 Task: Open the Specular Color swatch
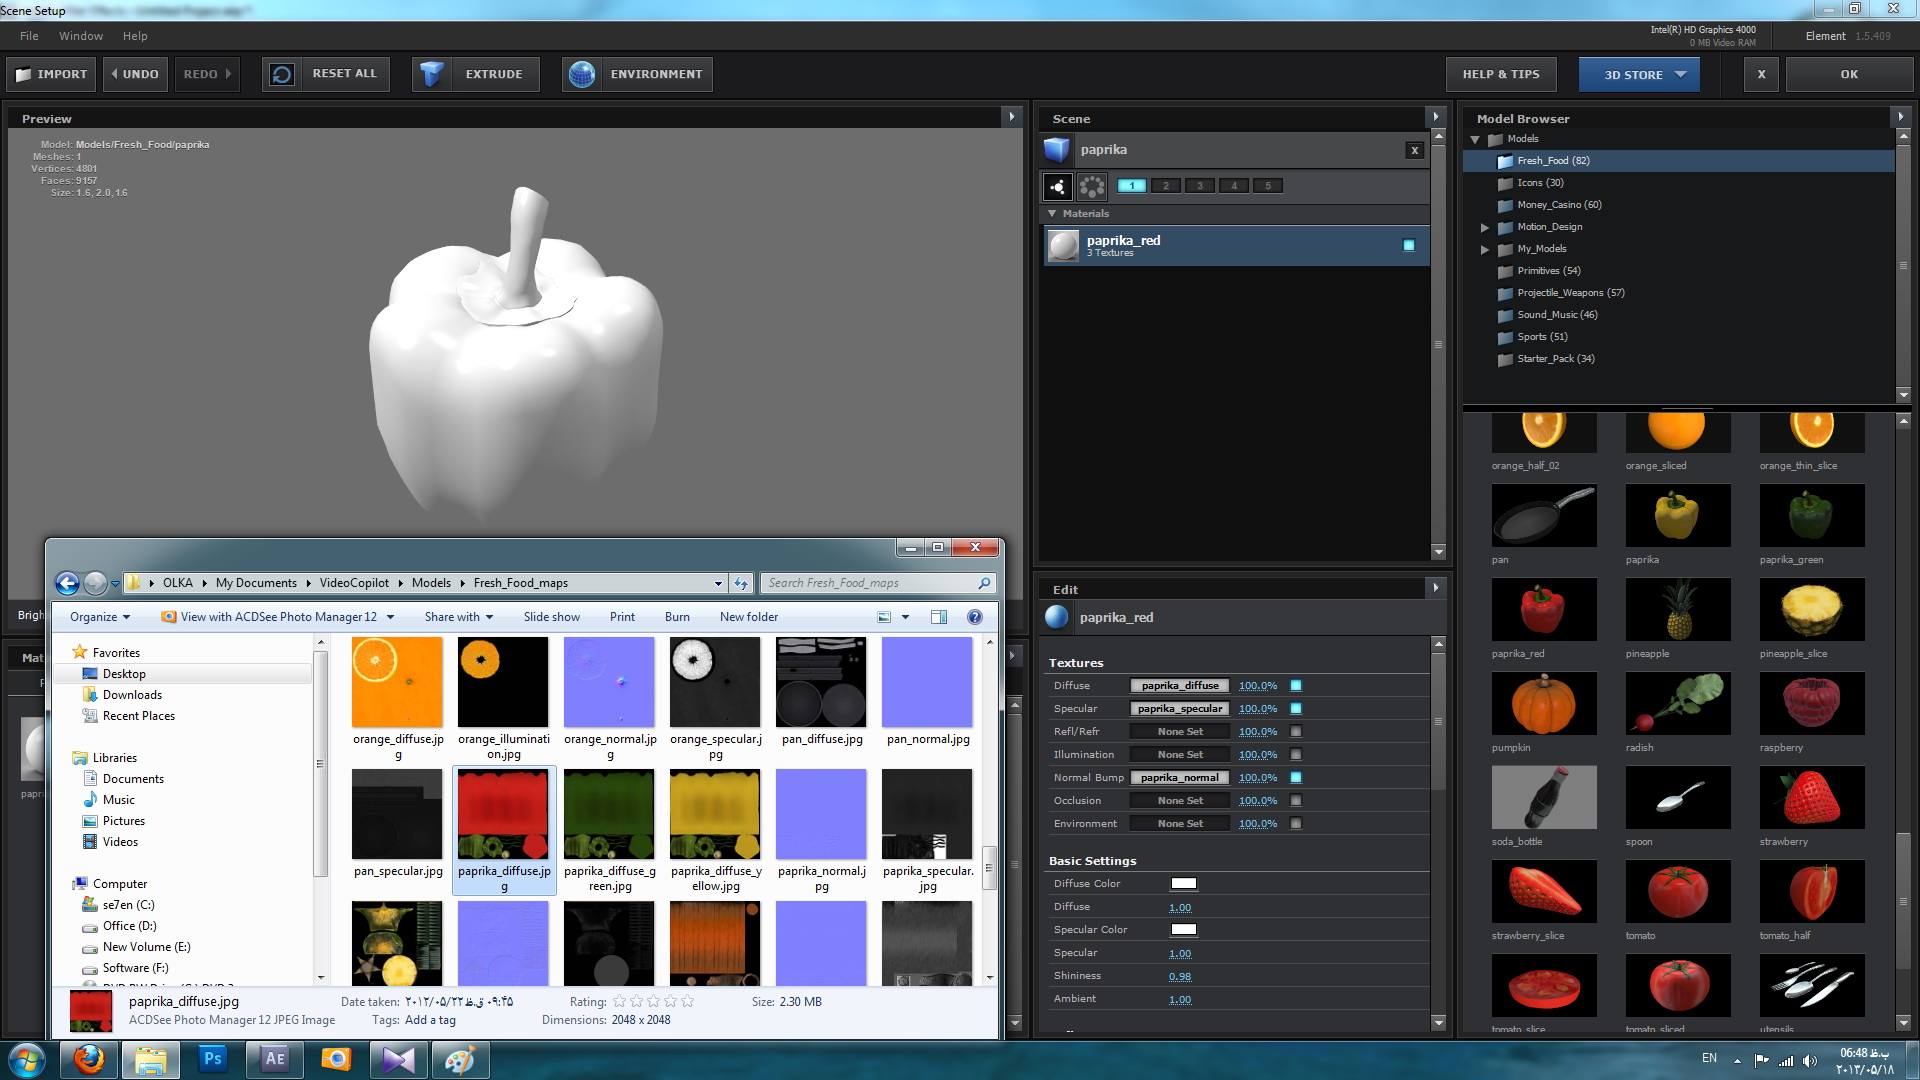click(1184, 930)
